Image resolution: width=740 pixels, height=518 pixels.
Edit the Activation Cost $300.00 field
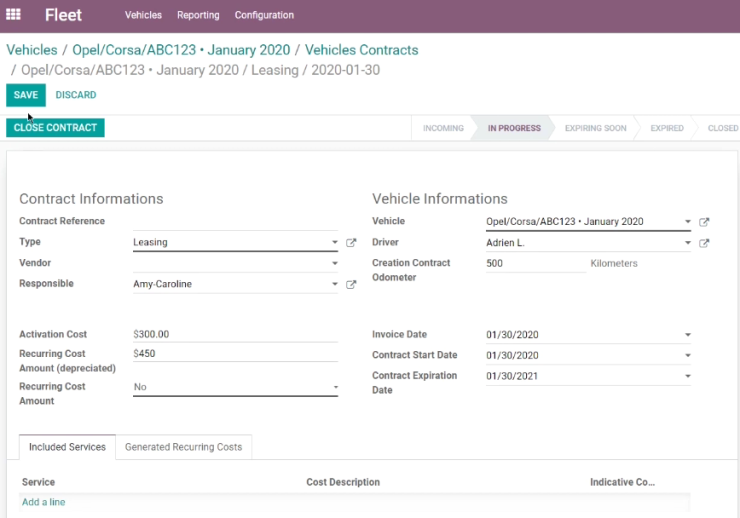tap(235, 334)
